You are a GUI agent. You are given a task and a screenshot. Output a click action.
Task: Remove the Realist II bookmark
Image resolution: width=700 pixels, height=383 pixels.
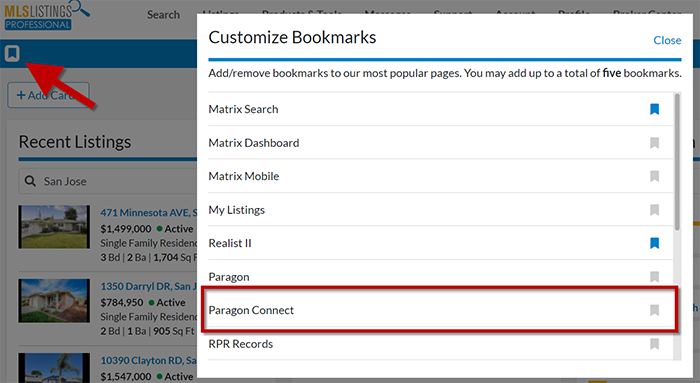tap(654, 243)
